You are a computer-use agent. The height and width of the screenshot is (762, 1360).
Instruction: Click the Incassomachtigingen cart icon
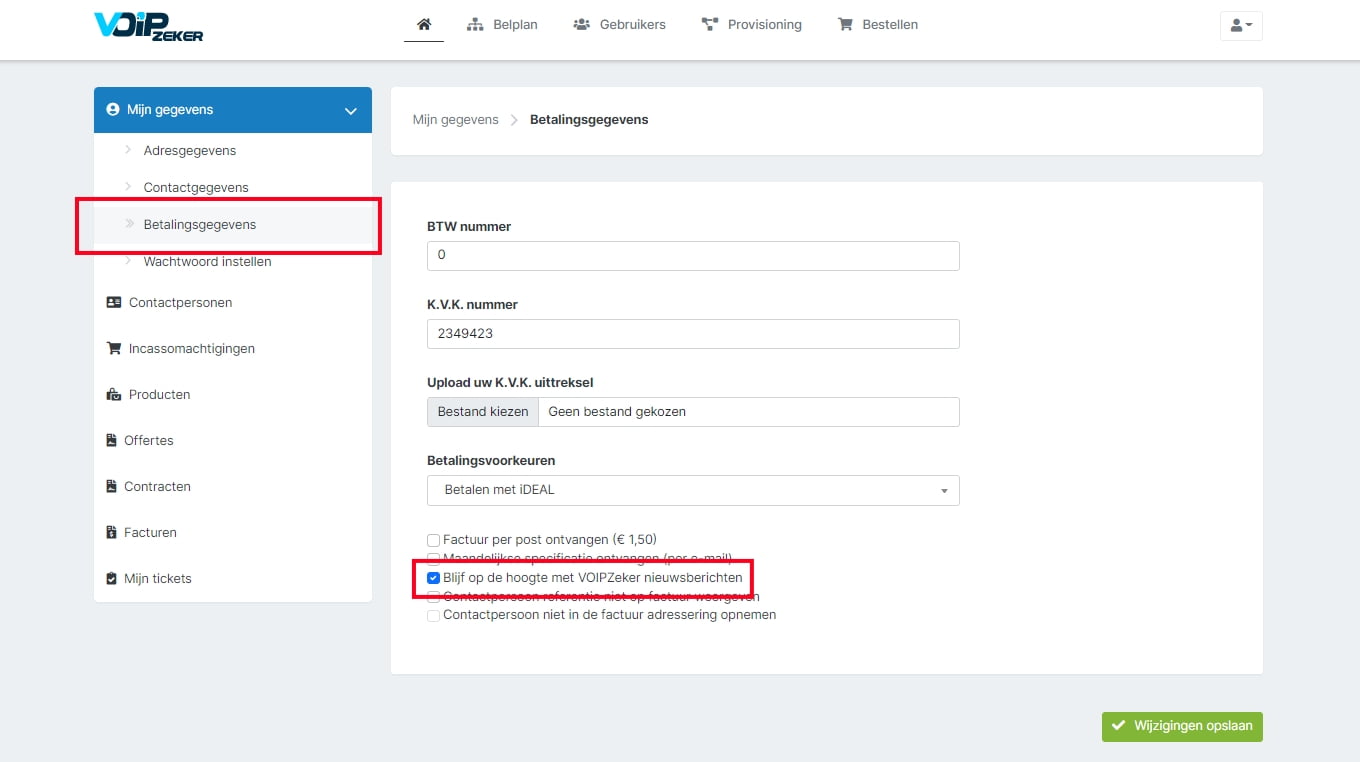[114, 348]
